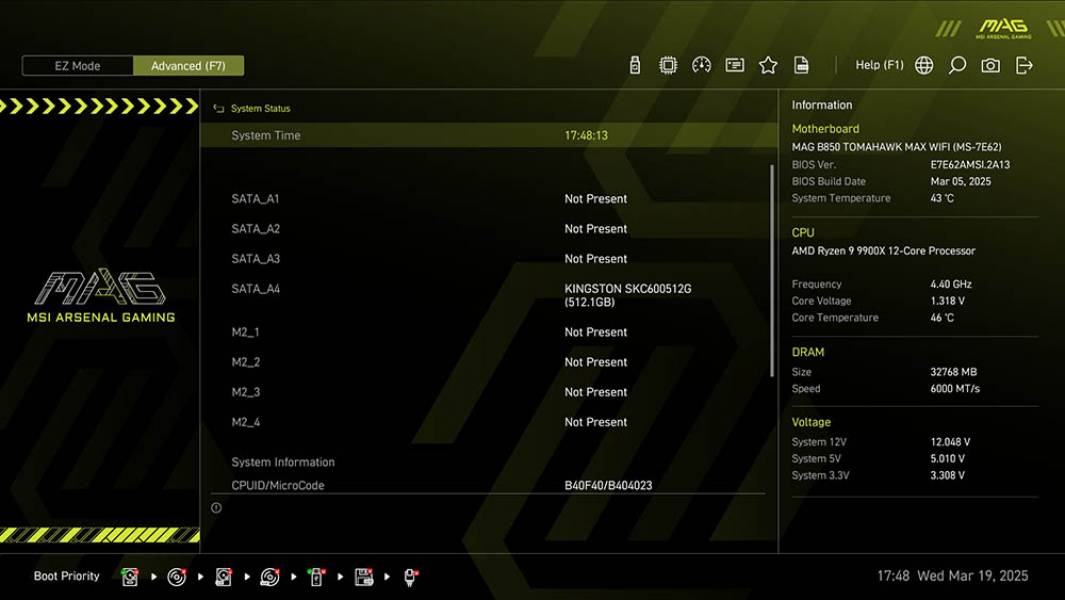Click the date and time at bottom right
Viewport: 1065px width, 600px height.
pos(952,576)
